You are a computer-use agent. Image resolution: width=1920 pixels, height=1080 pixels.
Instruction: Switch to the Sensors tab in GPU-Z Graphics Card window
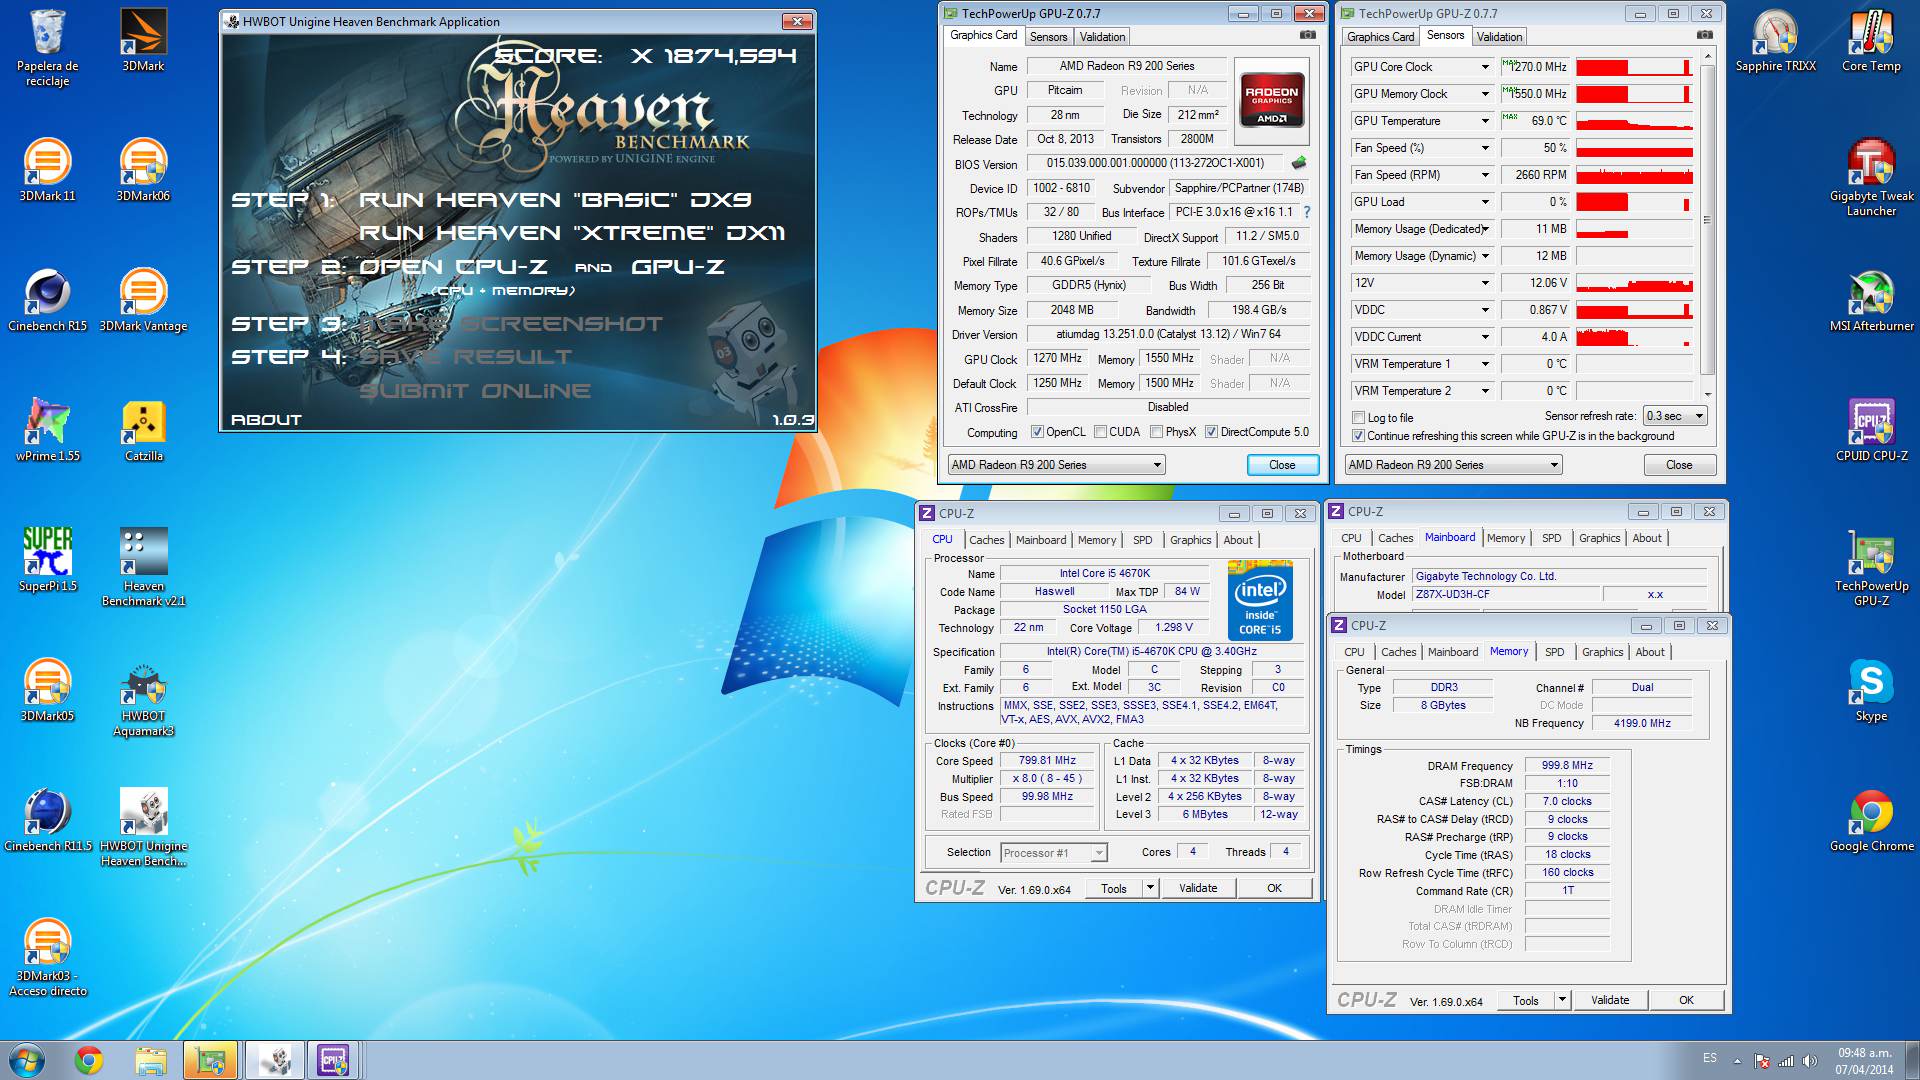click(1048, 37)
